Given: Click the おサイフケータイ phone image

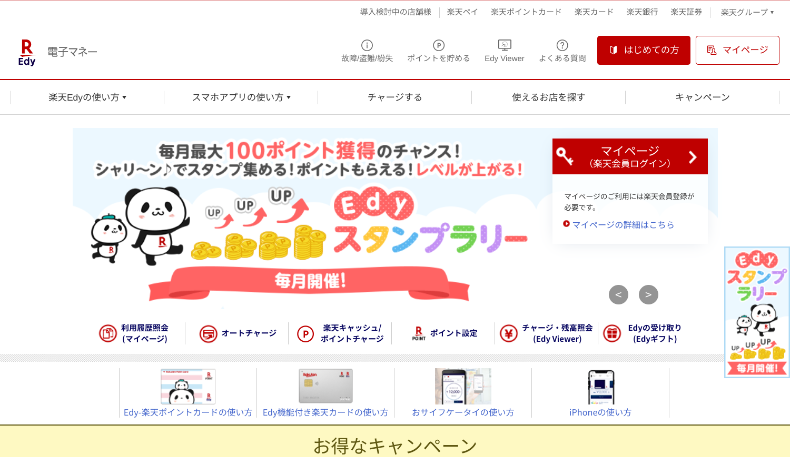Looking at the screenshot, I should [x=463, y=386].
